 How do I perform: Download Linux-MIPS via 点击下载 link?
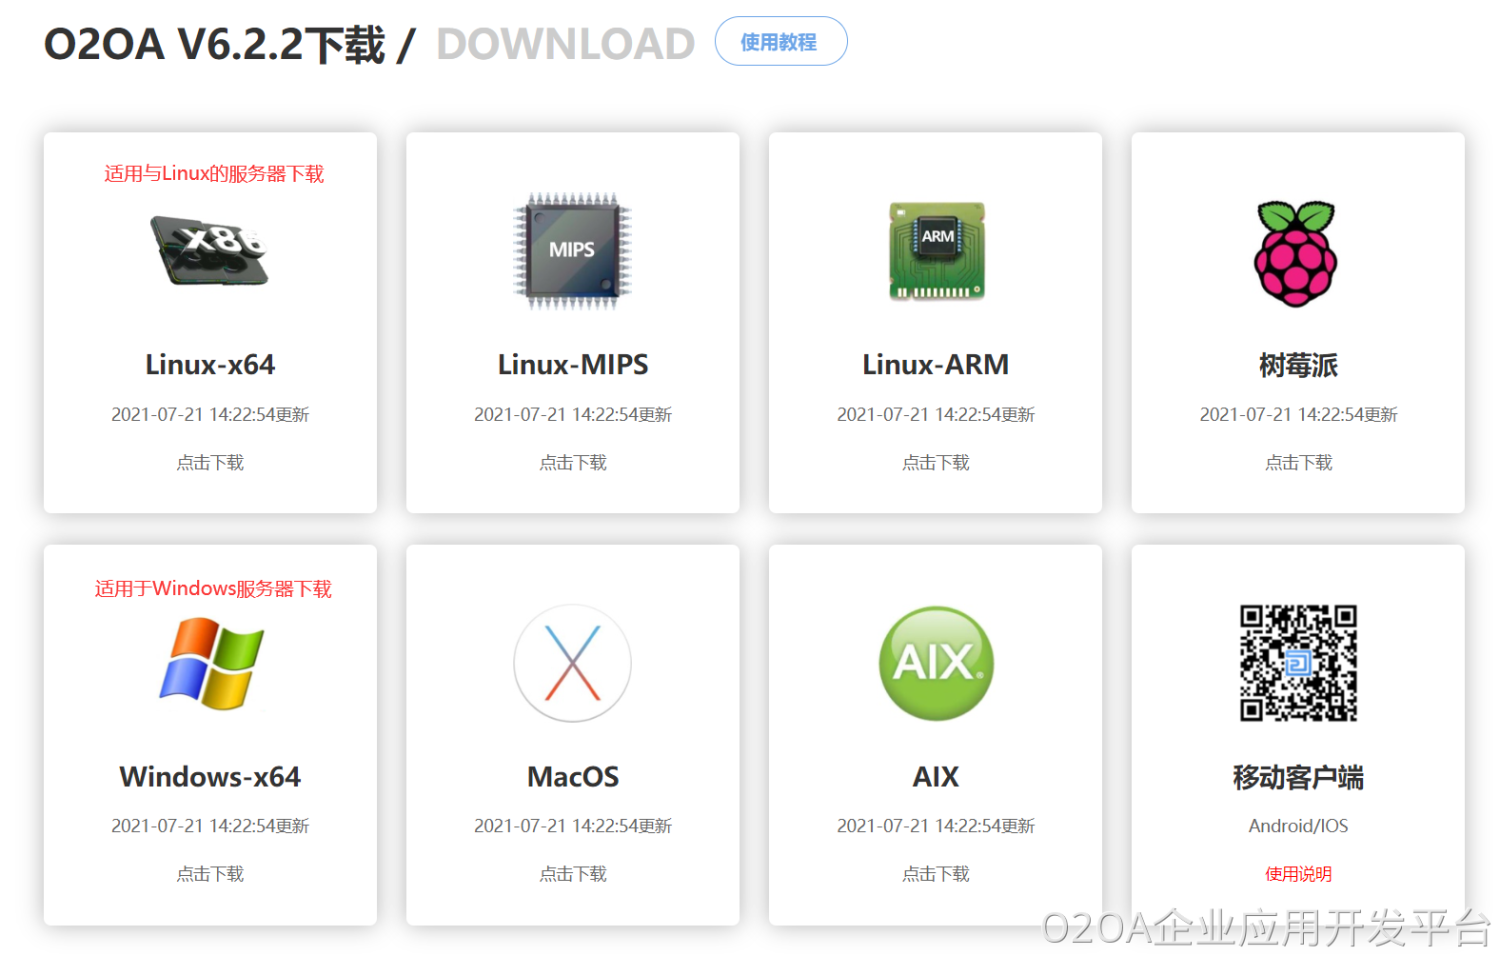[x=572, y=462]
